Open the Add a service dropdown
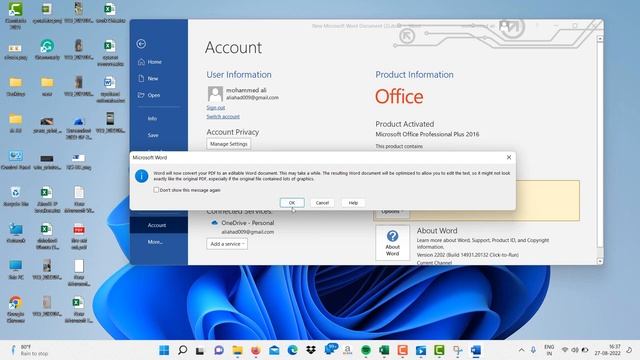Screen dimensions: 640x360 point(227,244)
